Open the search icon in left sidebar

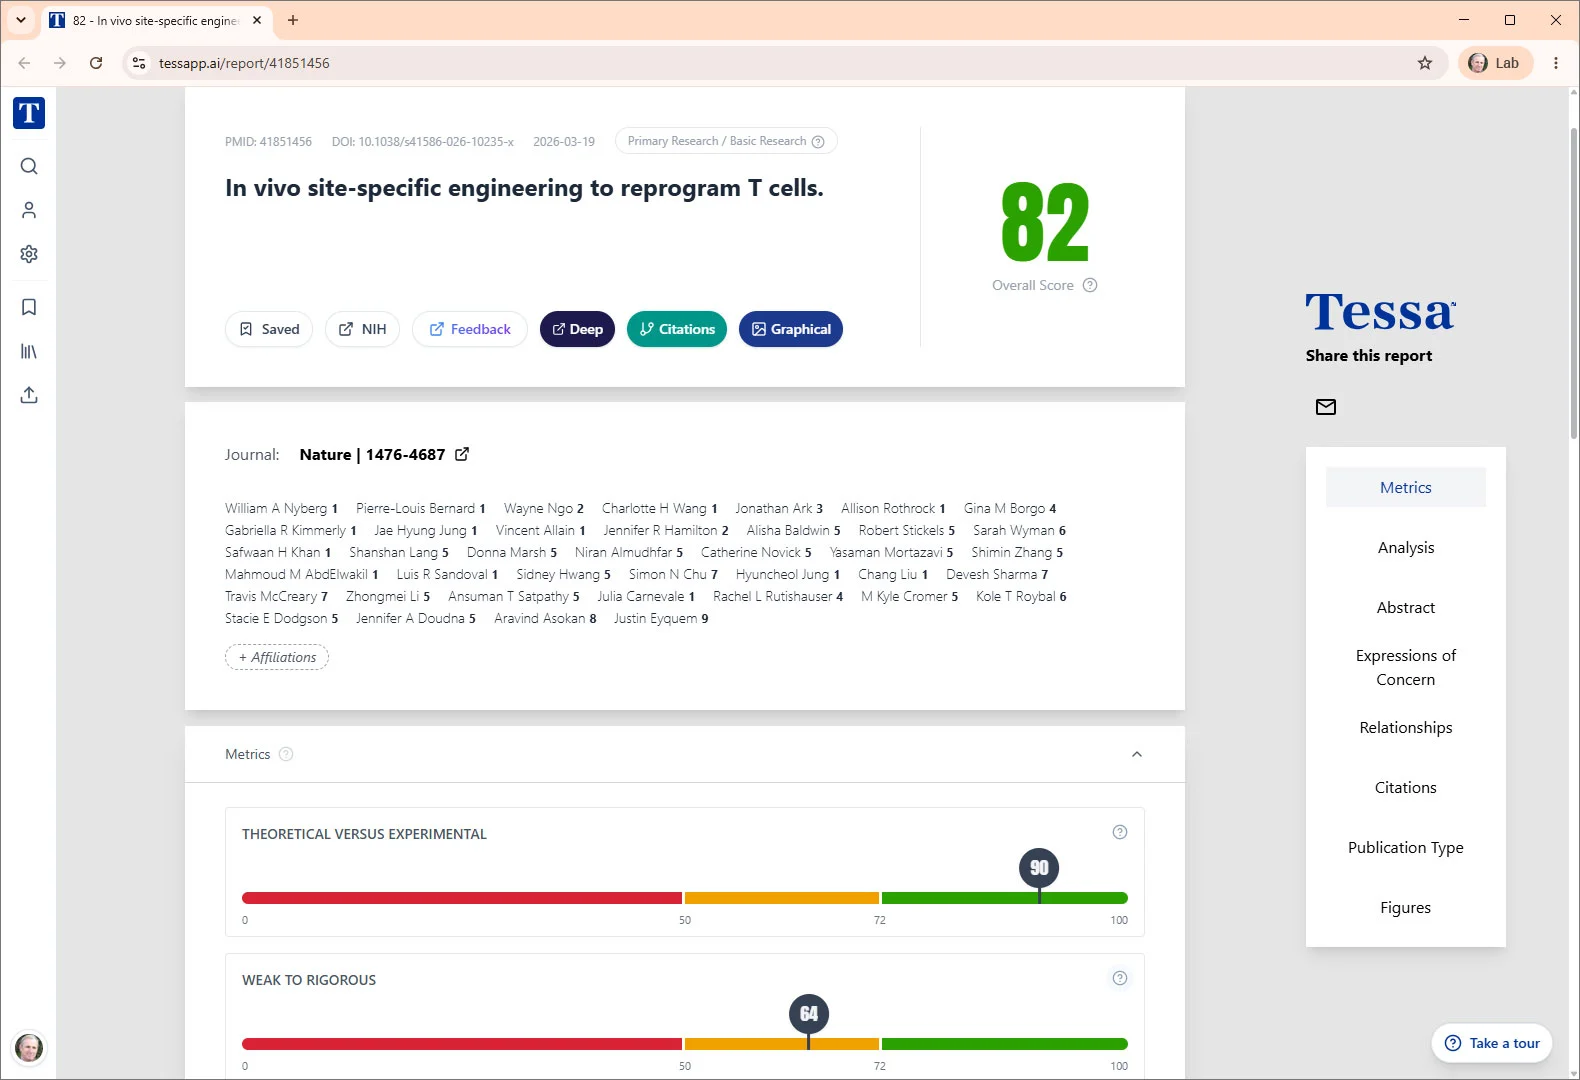pyautogui.click(x=29, y=166)
